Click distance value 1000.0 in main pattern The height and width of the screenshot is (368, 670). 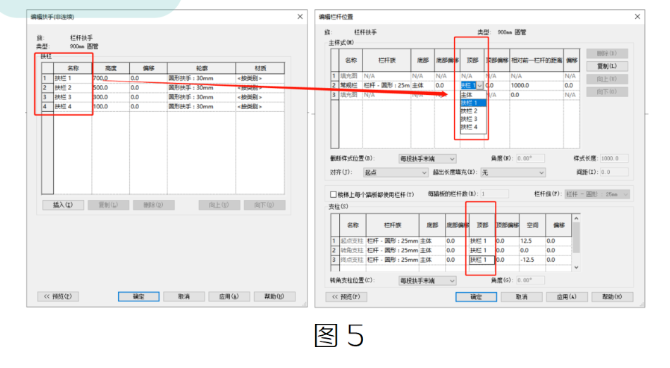[537, 85]
